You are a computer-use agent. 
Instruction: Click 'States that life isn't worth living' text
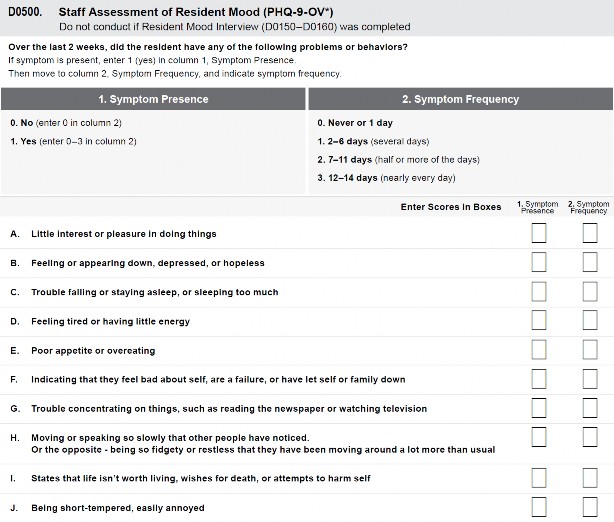pos(201,478)
